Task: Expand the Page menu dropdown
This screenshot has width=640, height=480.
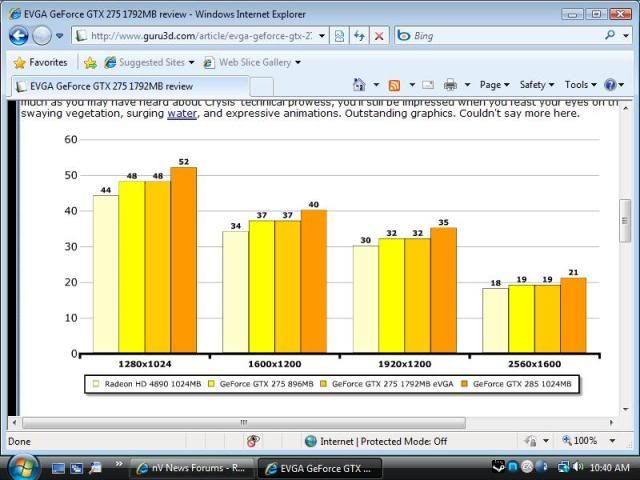Action: 494,85
